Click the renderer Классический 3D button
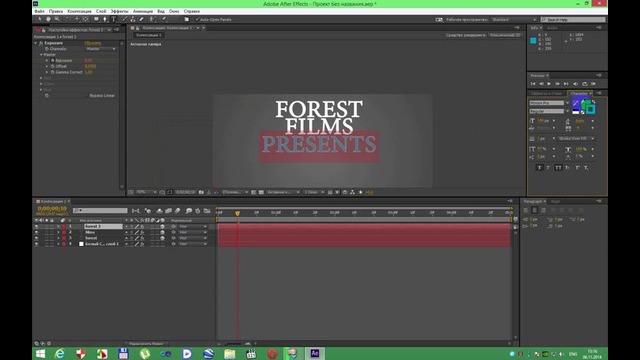640x360 pixels. click(505, 35)
